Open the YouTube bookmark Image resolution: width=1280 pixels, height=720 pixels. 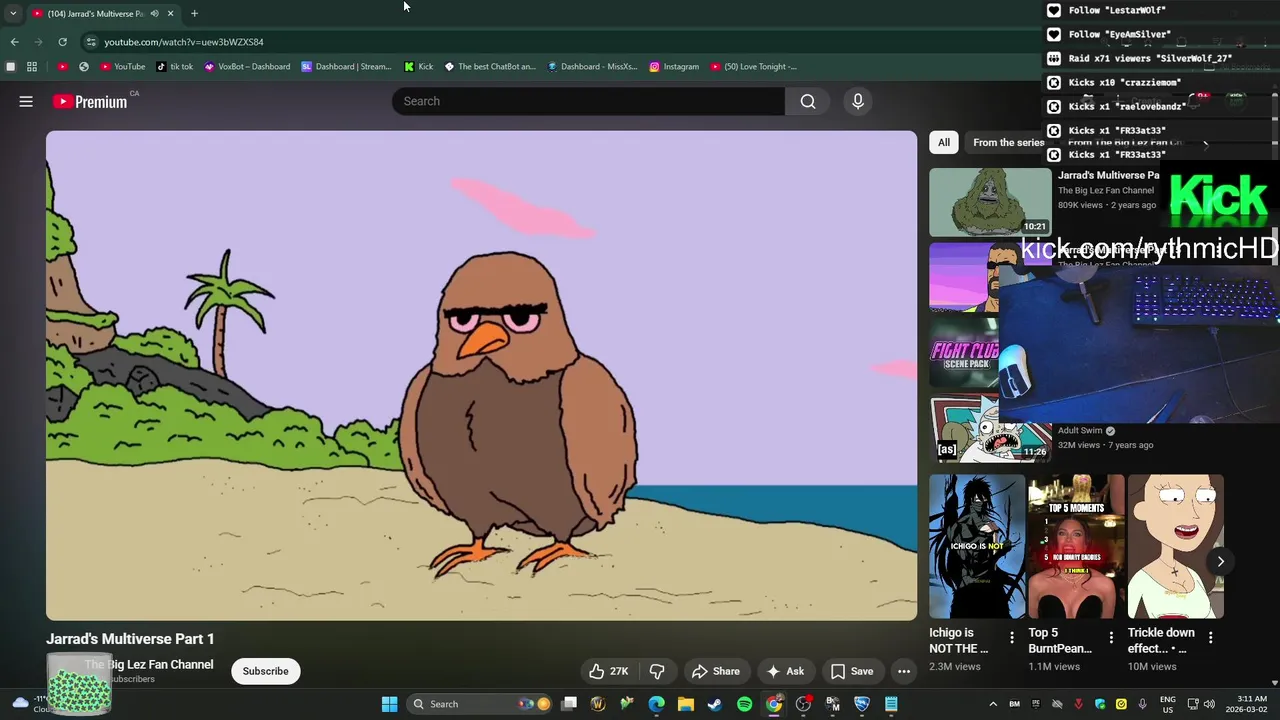122,67
